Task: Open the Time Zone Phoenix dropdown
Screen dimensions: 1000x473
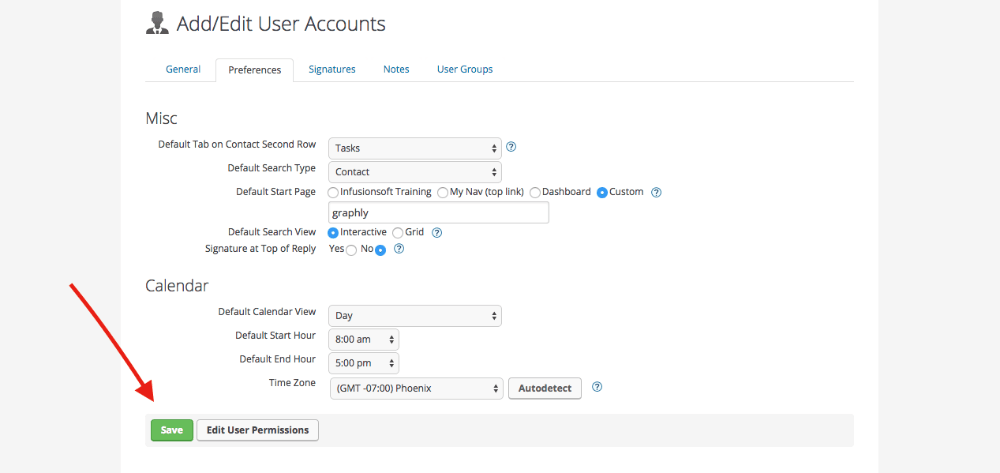Action: (x=417, y=388)
